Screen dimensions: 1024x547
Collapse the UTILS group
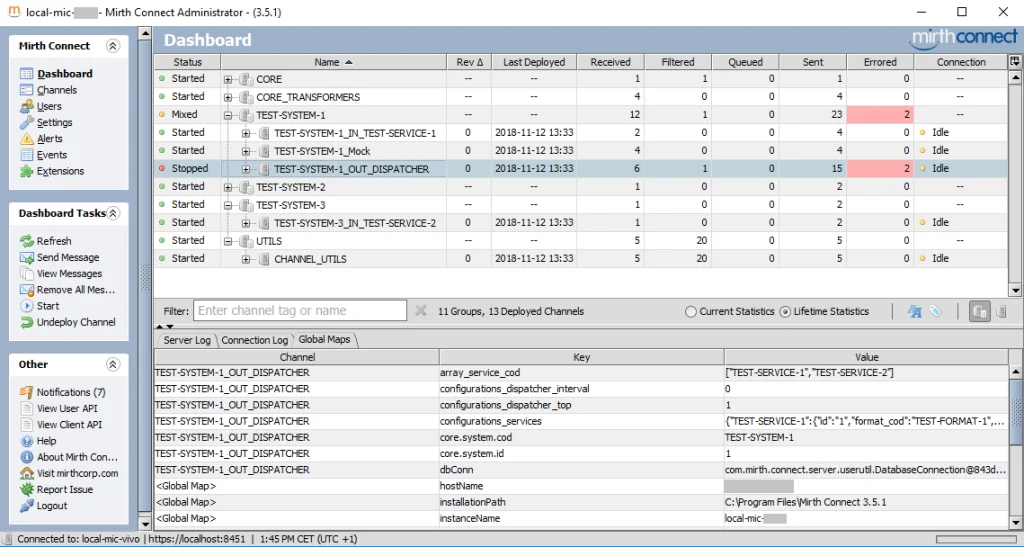point(228,241)
